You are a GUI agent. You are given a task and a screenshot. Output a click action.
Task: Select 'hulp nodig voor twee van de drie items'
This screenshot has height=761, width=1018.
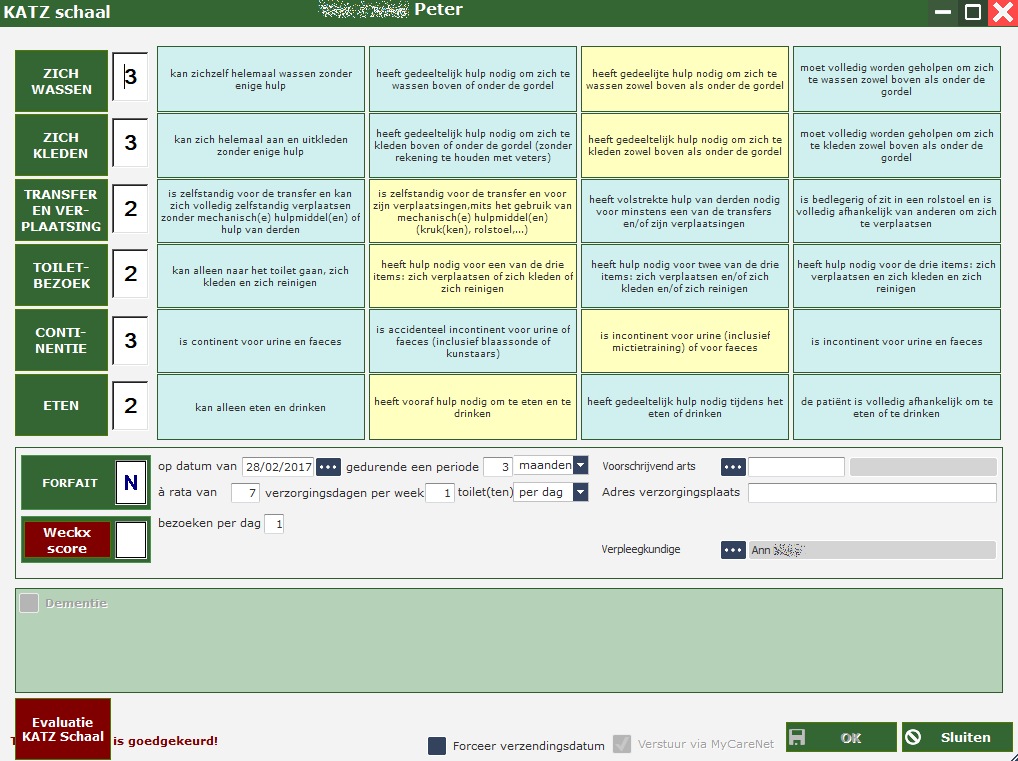click(685, 276)
